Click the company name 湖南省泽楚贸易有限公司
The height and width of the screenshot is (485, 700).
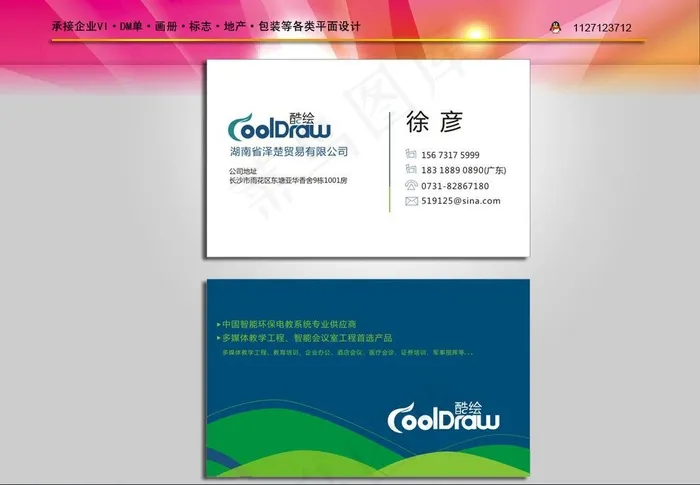pyautogui.click(x=288, y=152)
